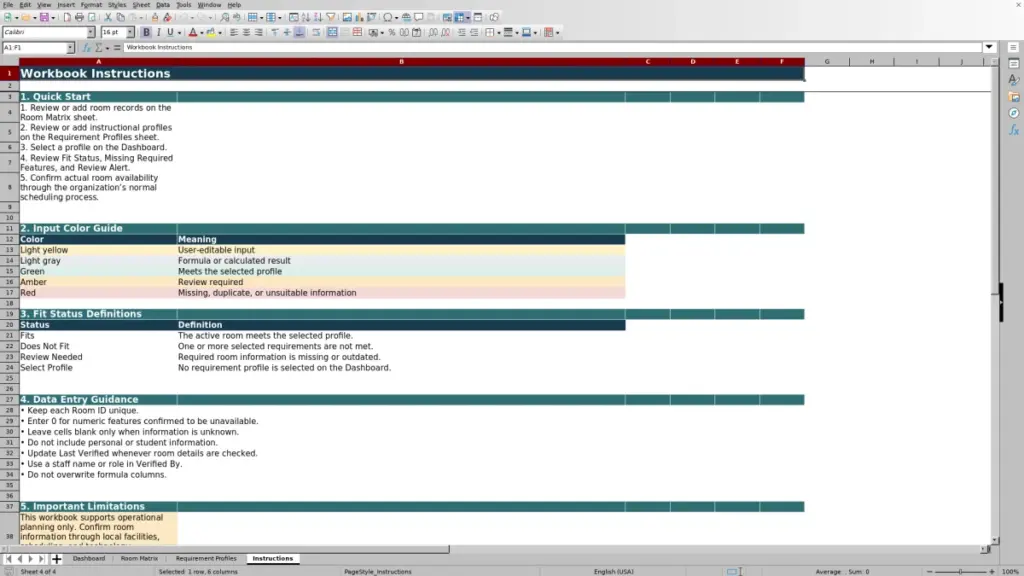Go to the last sheet tab arrow
Screen dimensions: 1024x576
tap(40, 558)
